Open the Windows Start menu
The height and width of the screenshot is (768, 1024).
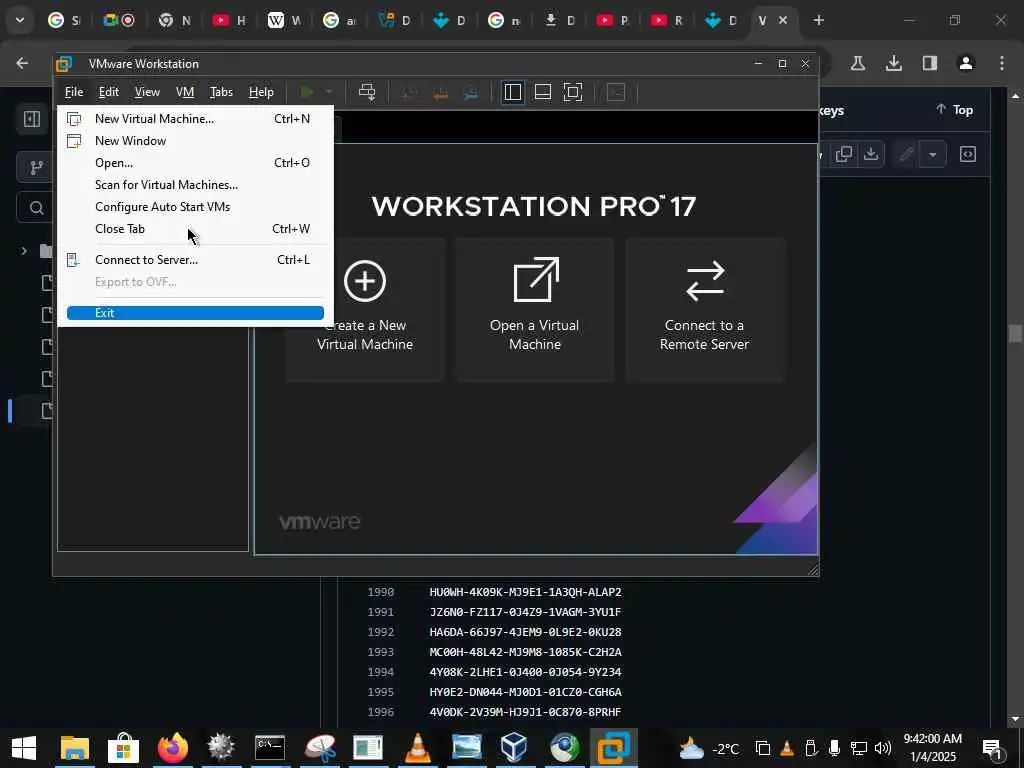(x=24, y=748)
